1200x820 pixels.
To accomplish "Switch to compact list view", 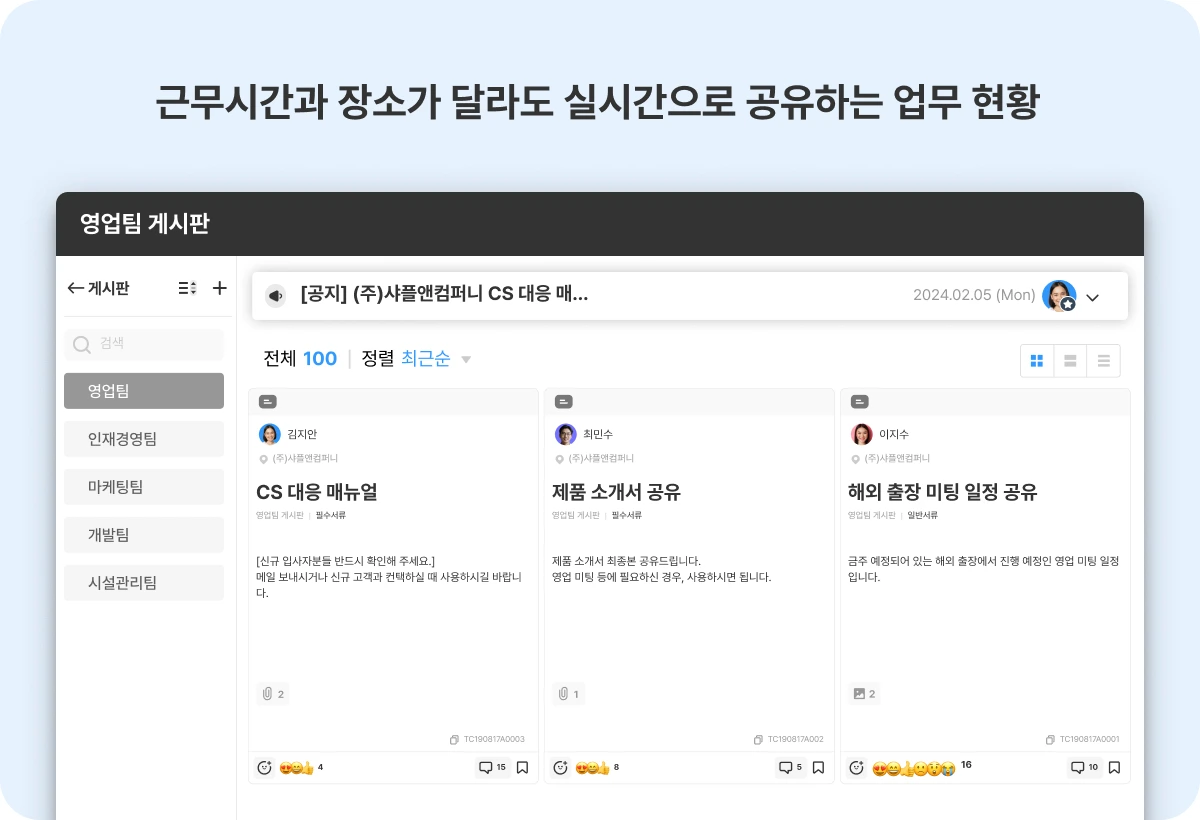I will click(x=1104, y=361).
